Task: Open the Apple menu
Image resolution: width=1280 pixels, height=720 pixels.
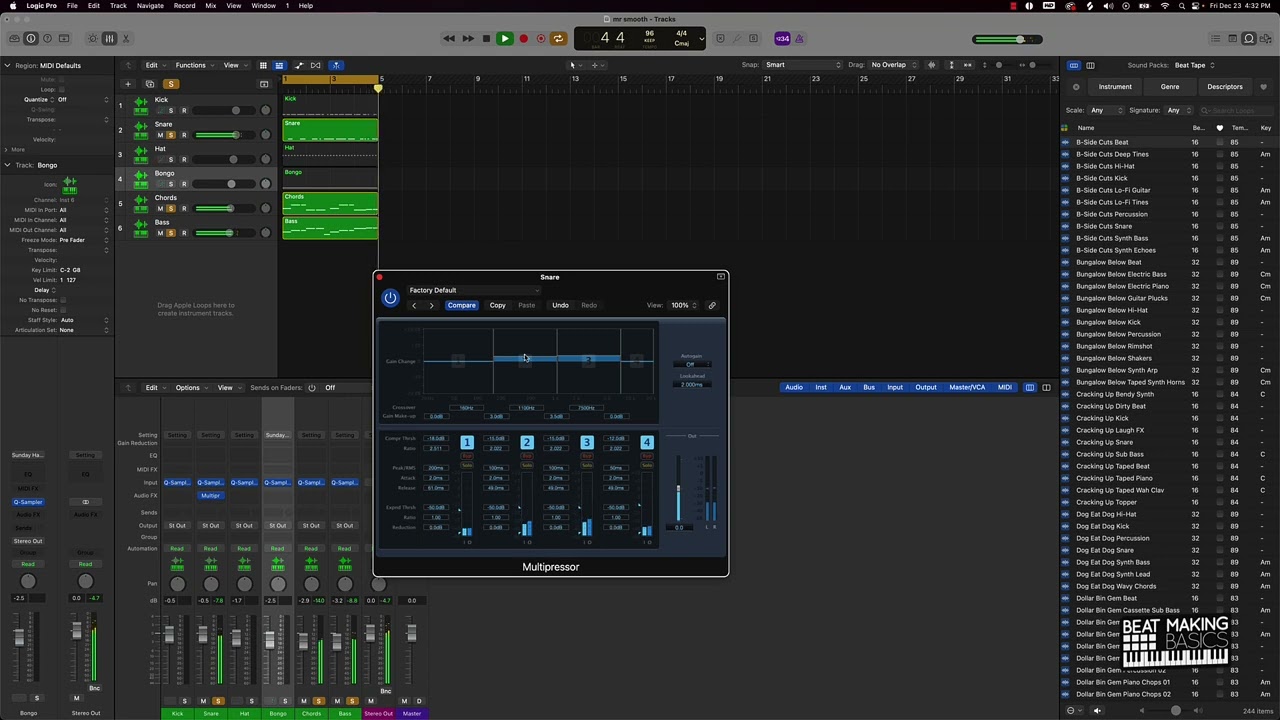Action: click(12, 6)
